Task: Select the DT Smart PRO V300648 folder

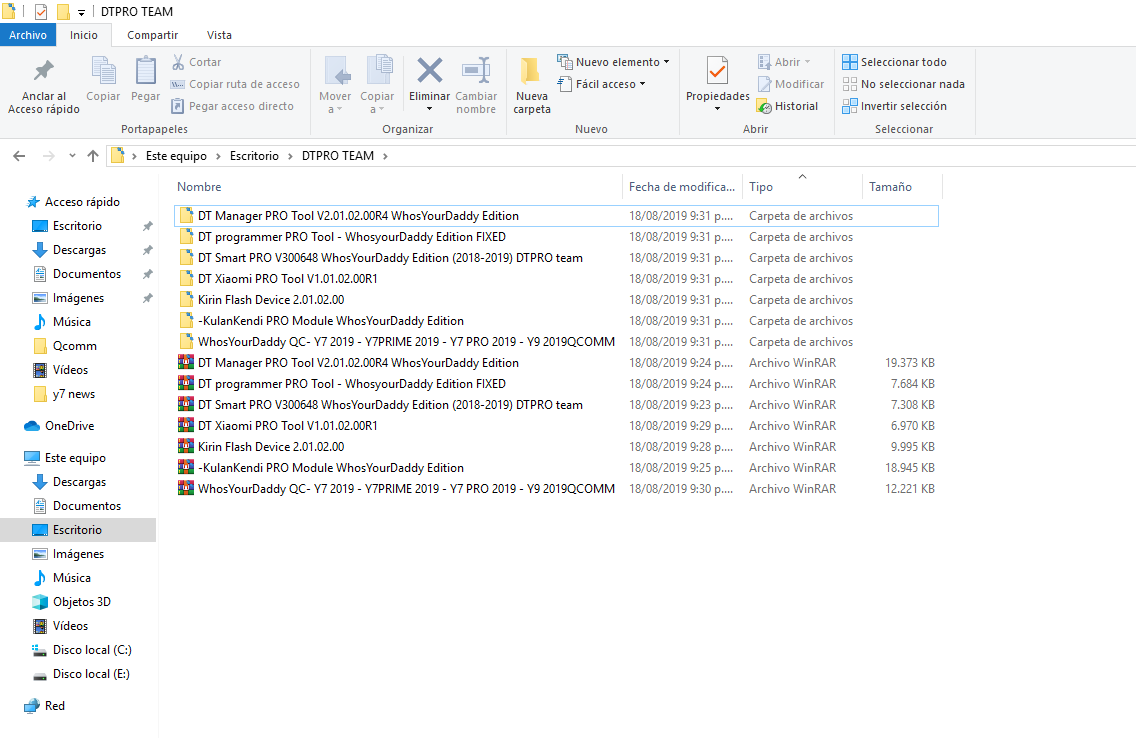Action: point(556,258)
